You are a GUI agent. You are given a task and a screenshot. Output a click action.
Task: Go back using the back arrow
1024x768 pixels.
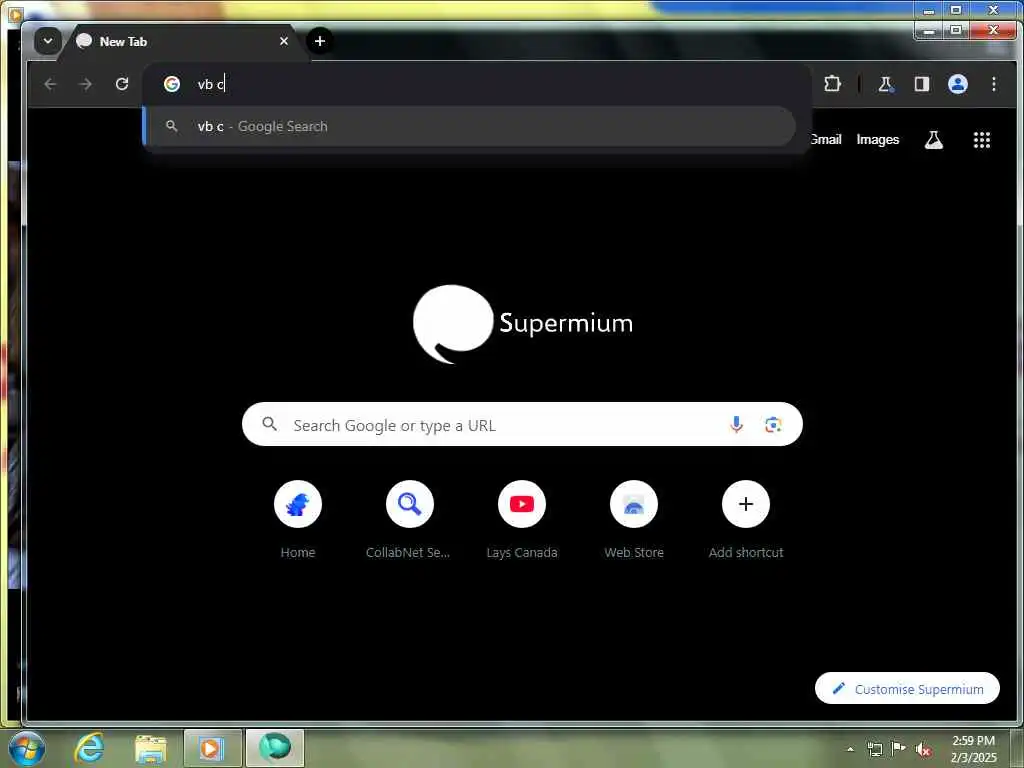50,84
